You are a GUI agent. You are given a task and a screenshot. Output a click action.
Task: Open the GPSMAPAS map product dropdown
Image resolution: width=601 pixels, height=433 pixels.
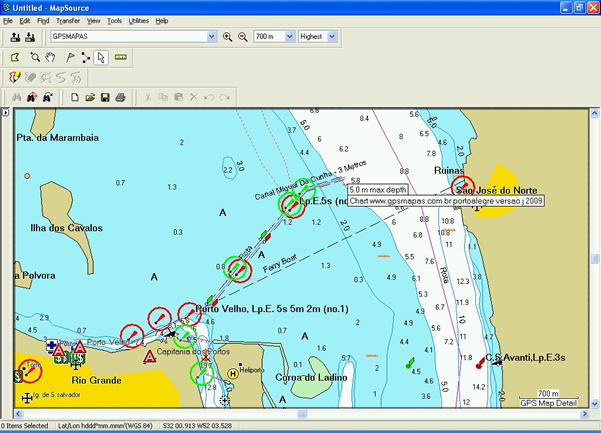tap(211, 37)
